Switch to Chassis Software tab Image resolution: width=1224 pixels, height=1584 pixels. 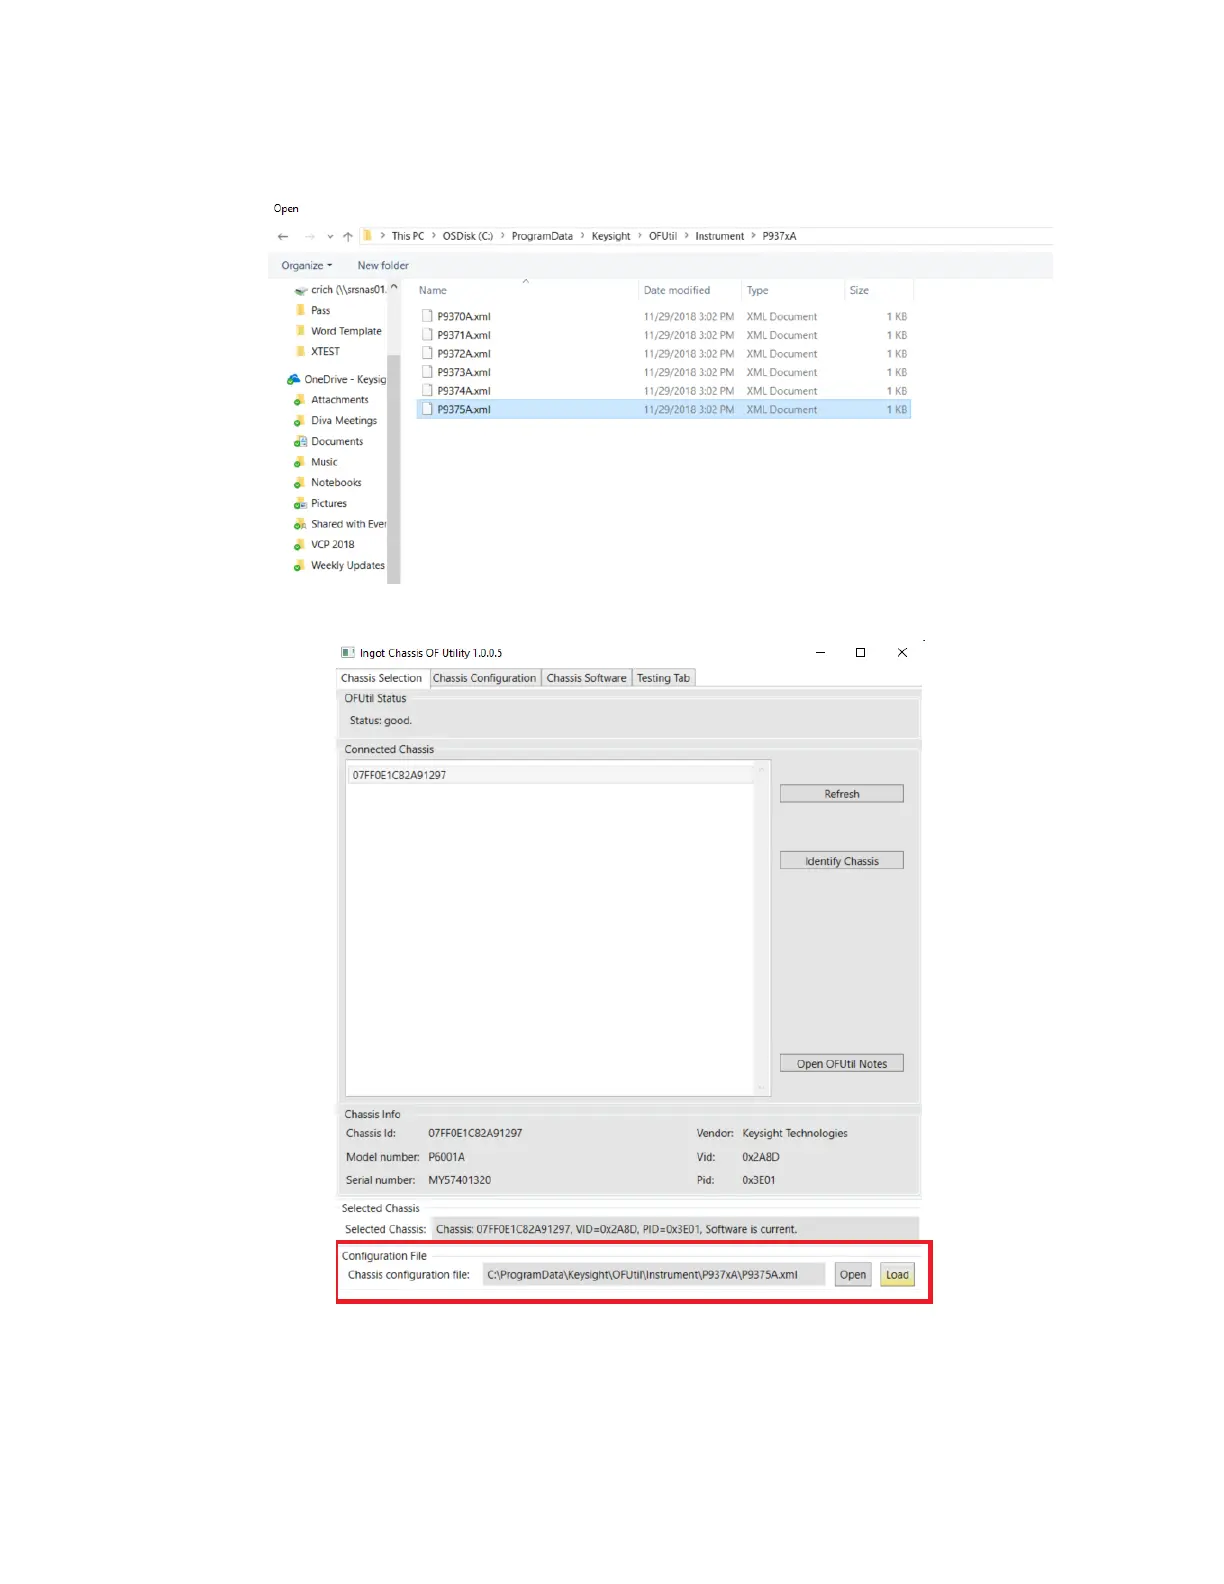(x=586, y=678)
